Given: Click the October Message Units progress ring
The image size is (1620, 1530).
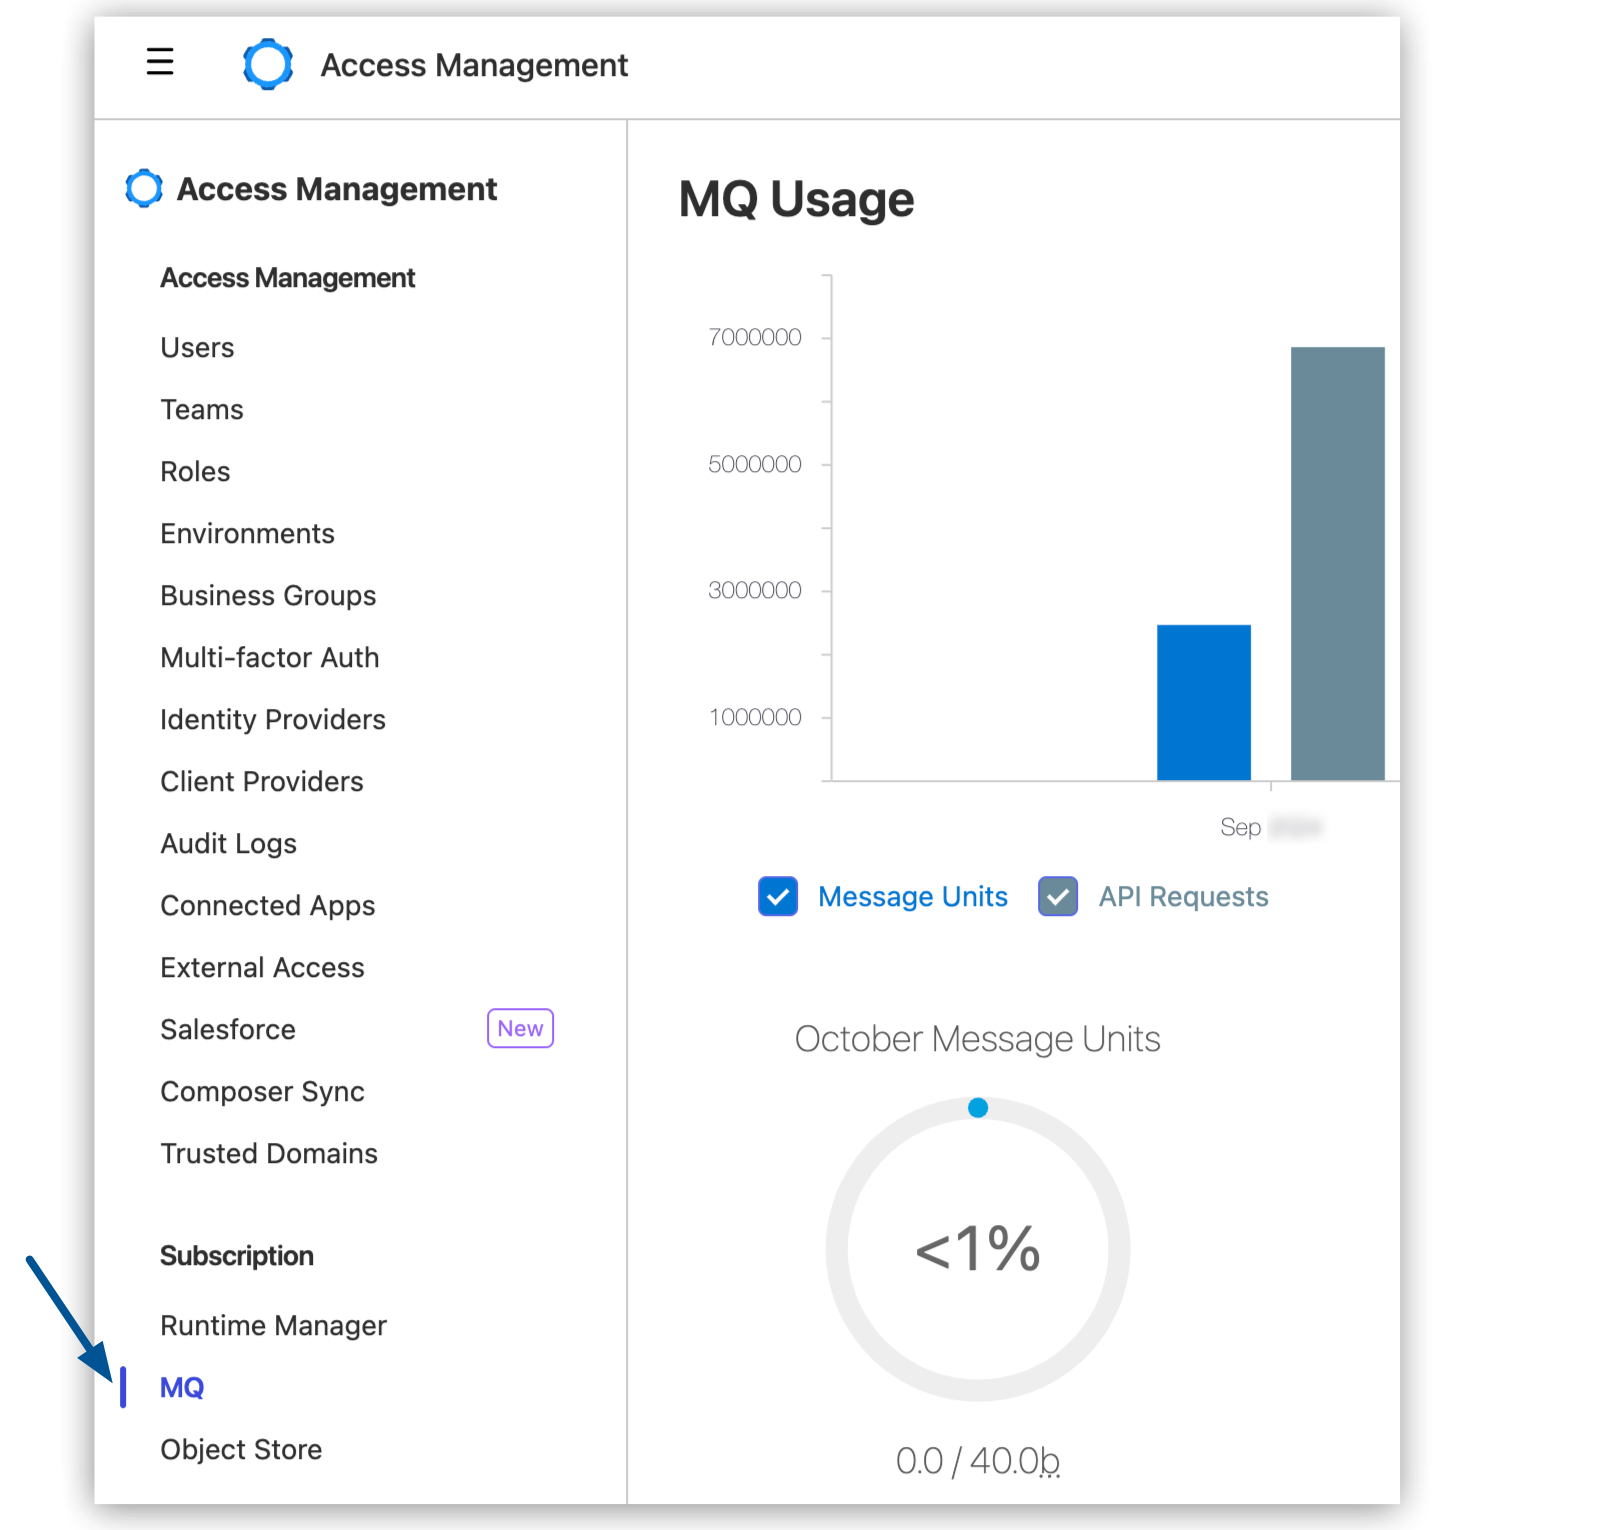Looking at the screenshot, I should [x=977, y=1247].
